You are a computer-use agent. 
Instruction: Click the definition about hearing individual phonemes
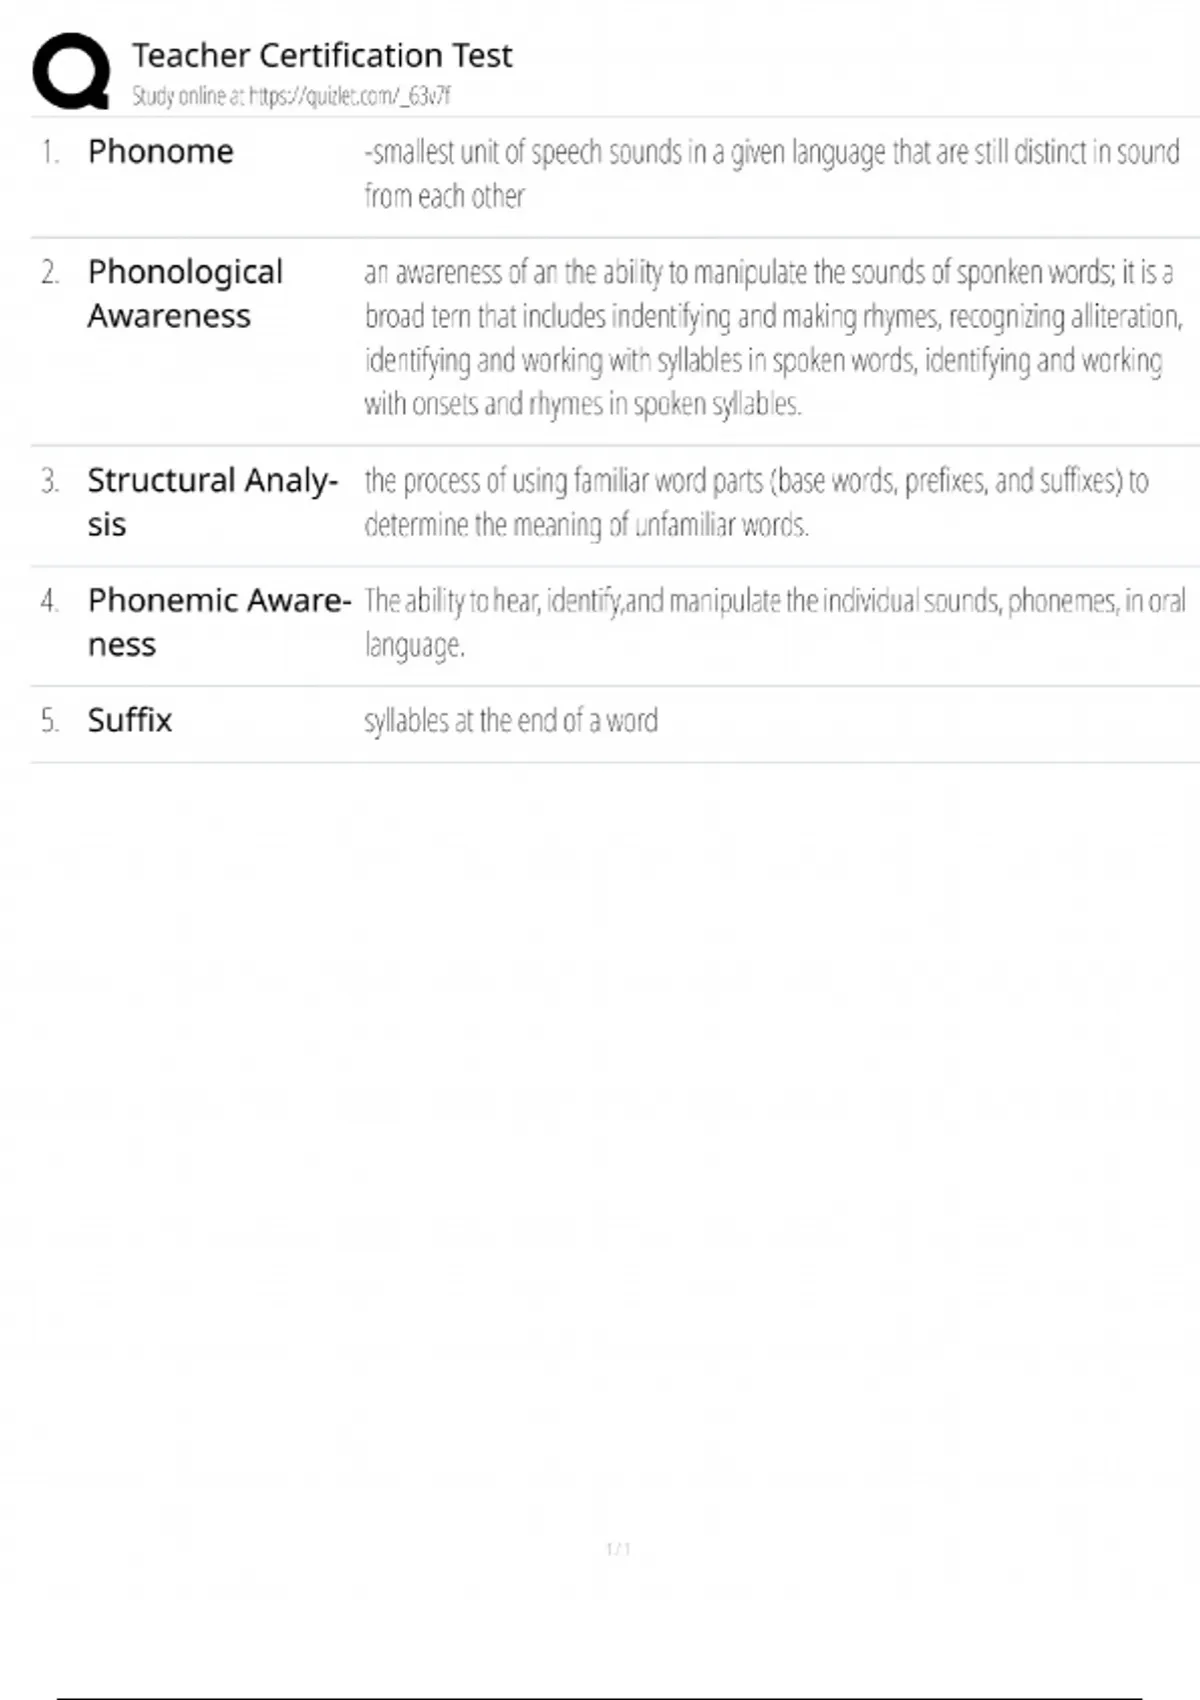coord(774,622)
